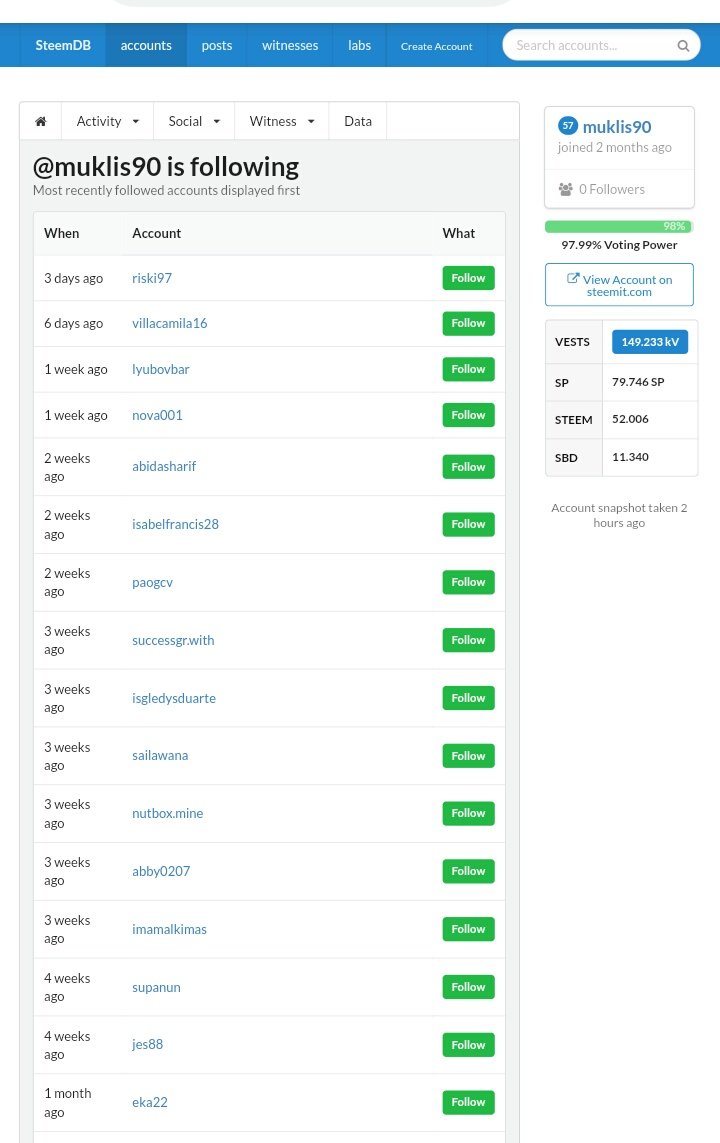Expand the Witness dropdown menu
720x1143 pixels.
click(x=282, y=121)
